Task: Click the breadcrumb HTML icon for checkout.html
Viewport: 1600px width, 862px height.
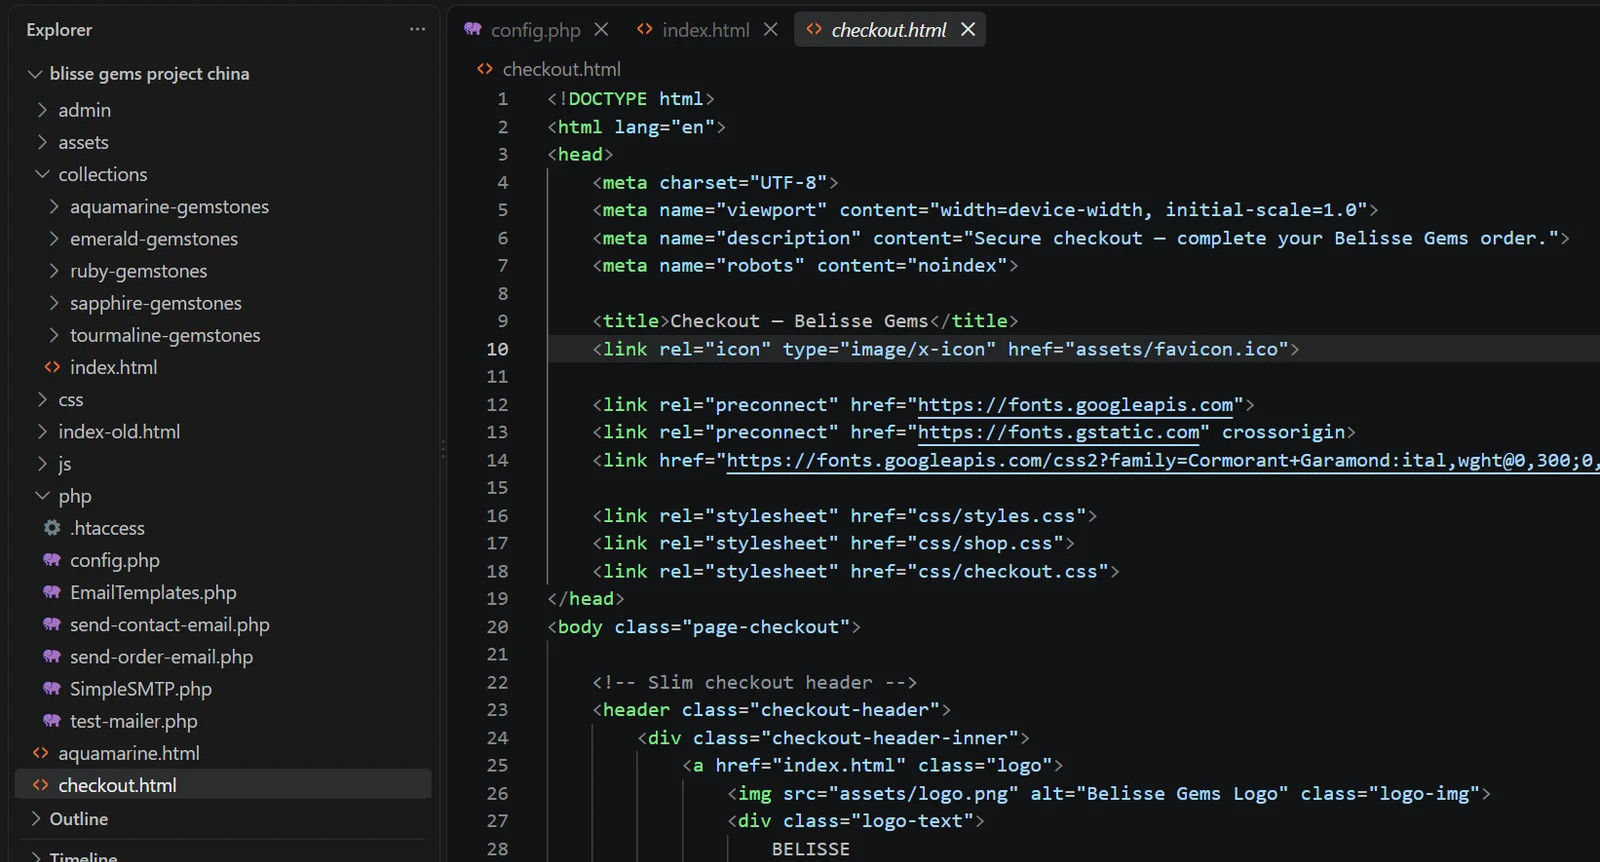Action: 485,69
